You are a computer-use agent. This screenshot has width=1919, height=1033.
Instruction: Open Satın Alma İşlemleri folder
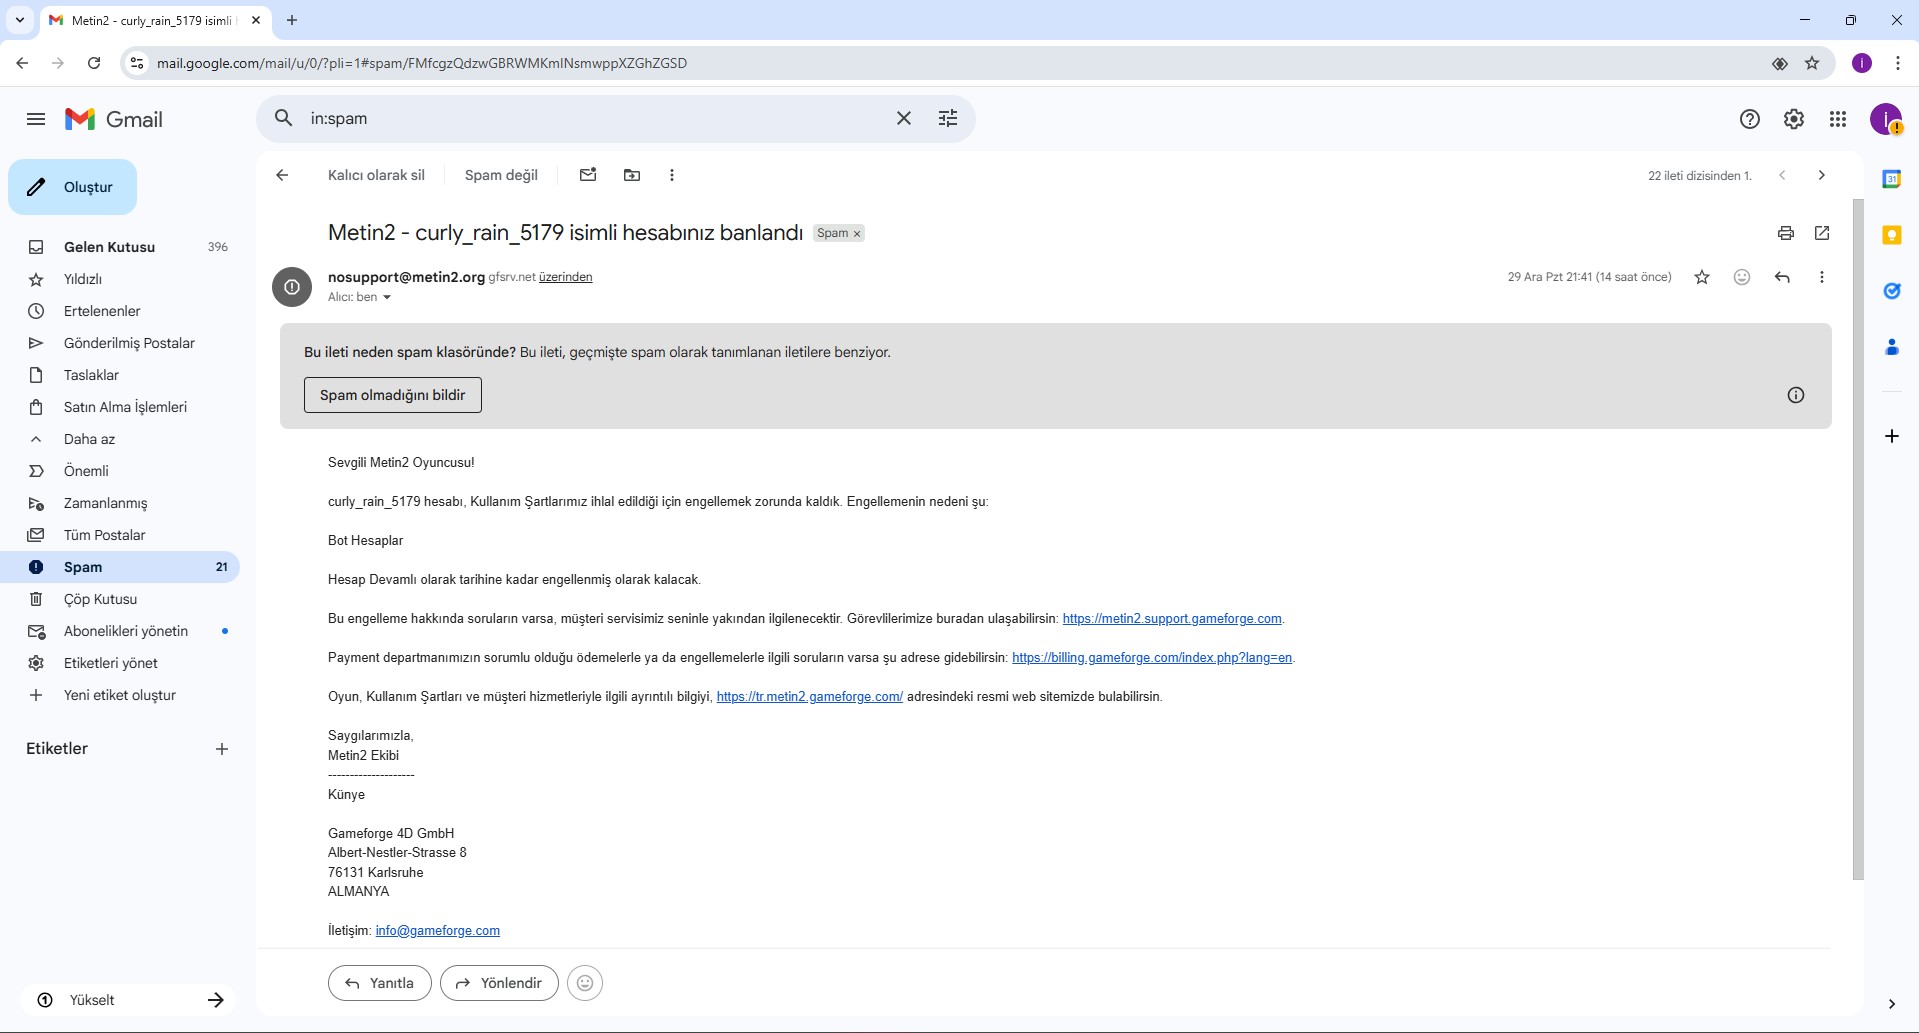[120, 407]
